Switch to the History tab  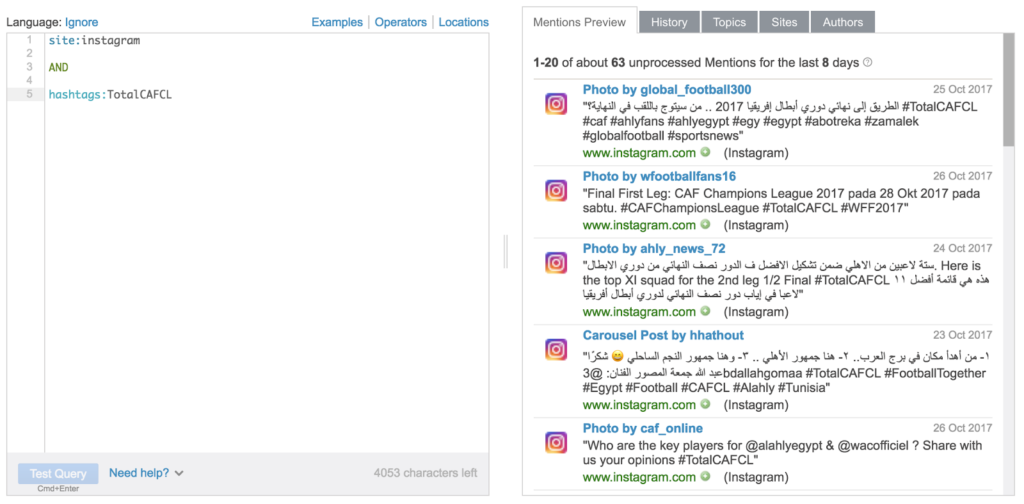pyautogui.click(x=668, y=22)
